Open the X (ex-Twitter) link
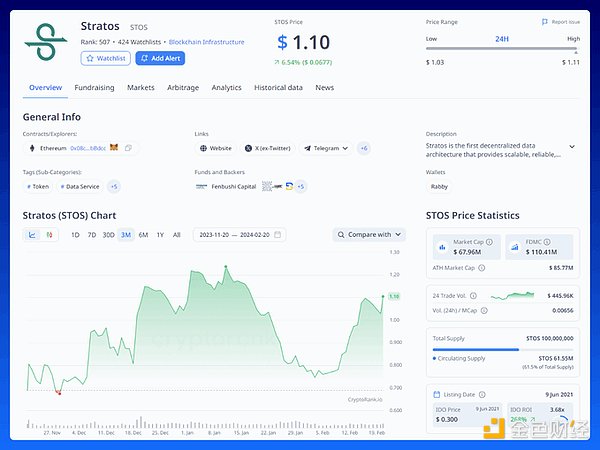This screenshot has width=600, height=450. pyautogui.click(x=267, y=148)
